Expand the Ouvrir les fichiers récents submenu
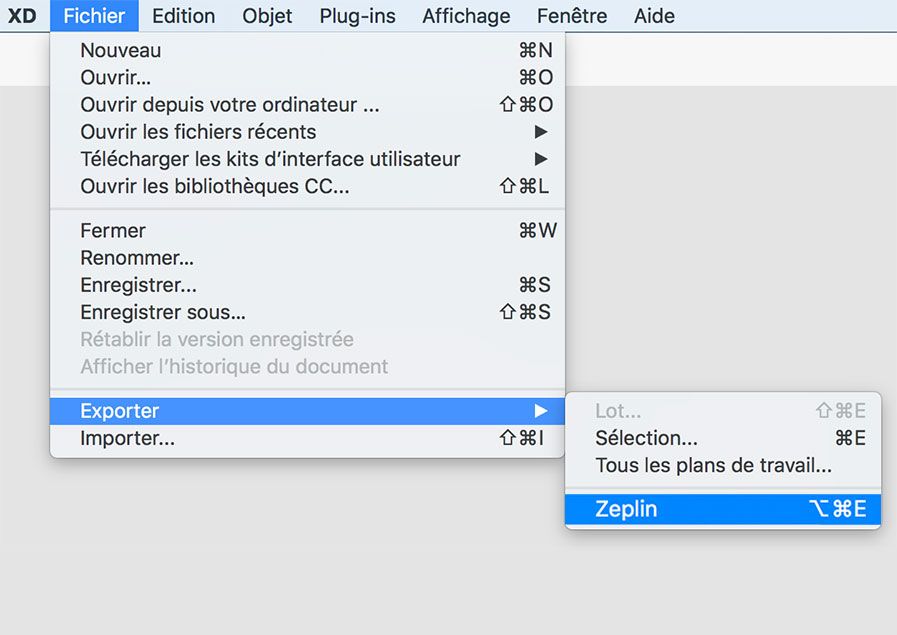 [x=197, y=132]
